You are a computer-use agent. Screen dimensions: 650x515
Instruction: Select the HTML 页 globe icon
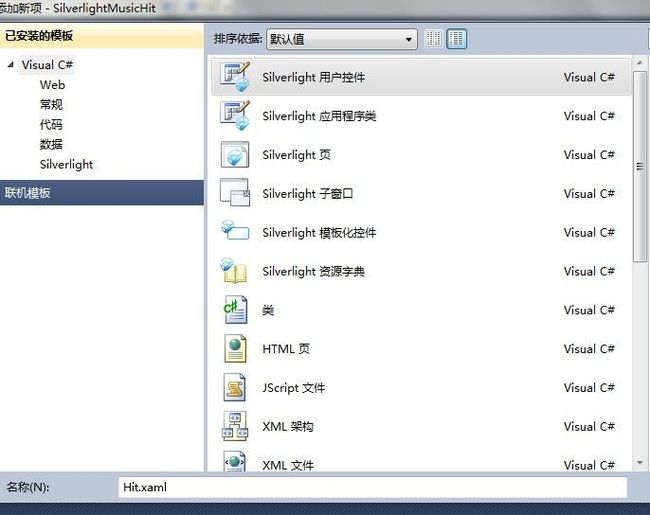[x=235, y=349]
